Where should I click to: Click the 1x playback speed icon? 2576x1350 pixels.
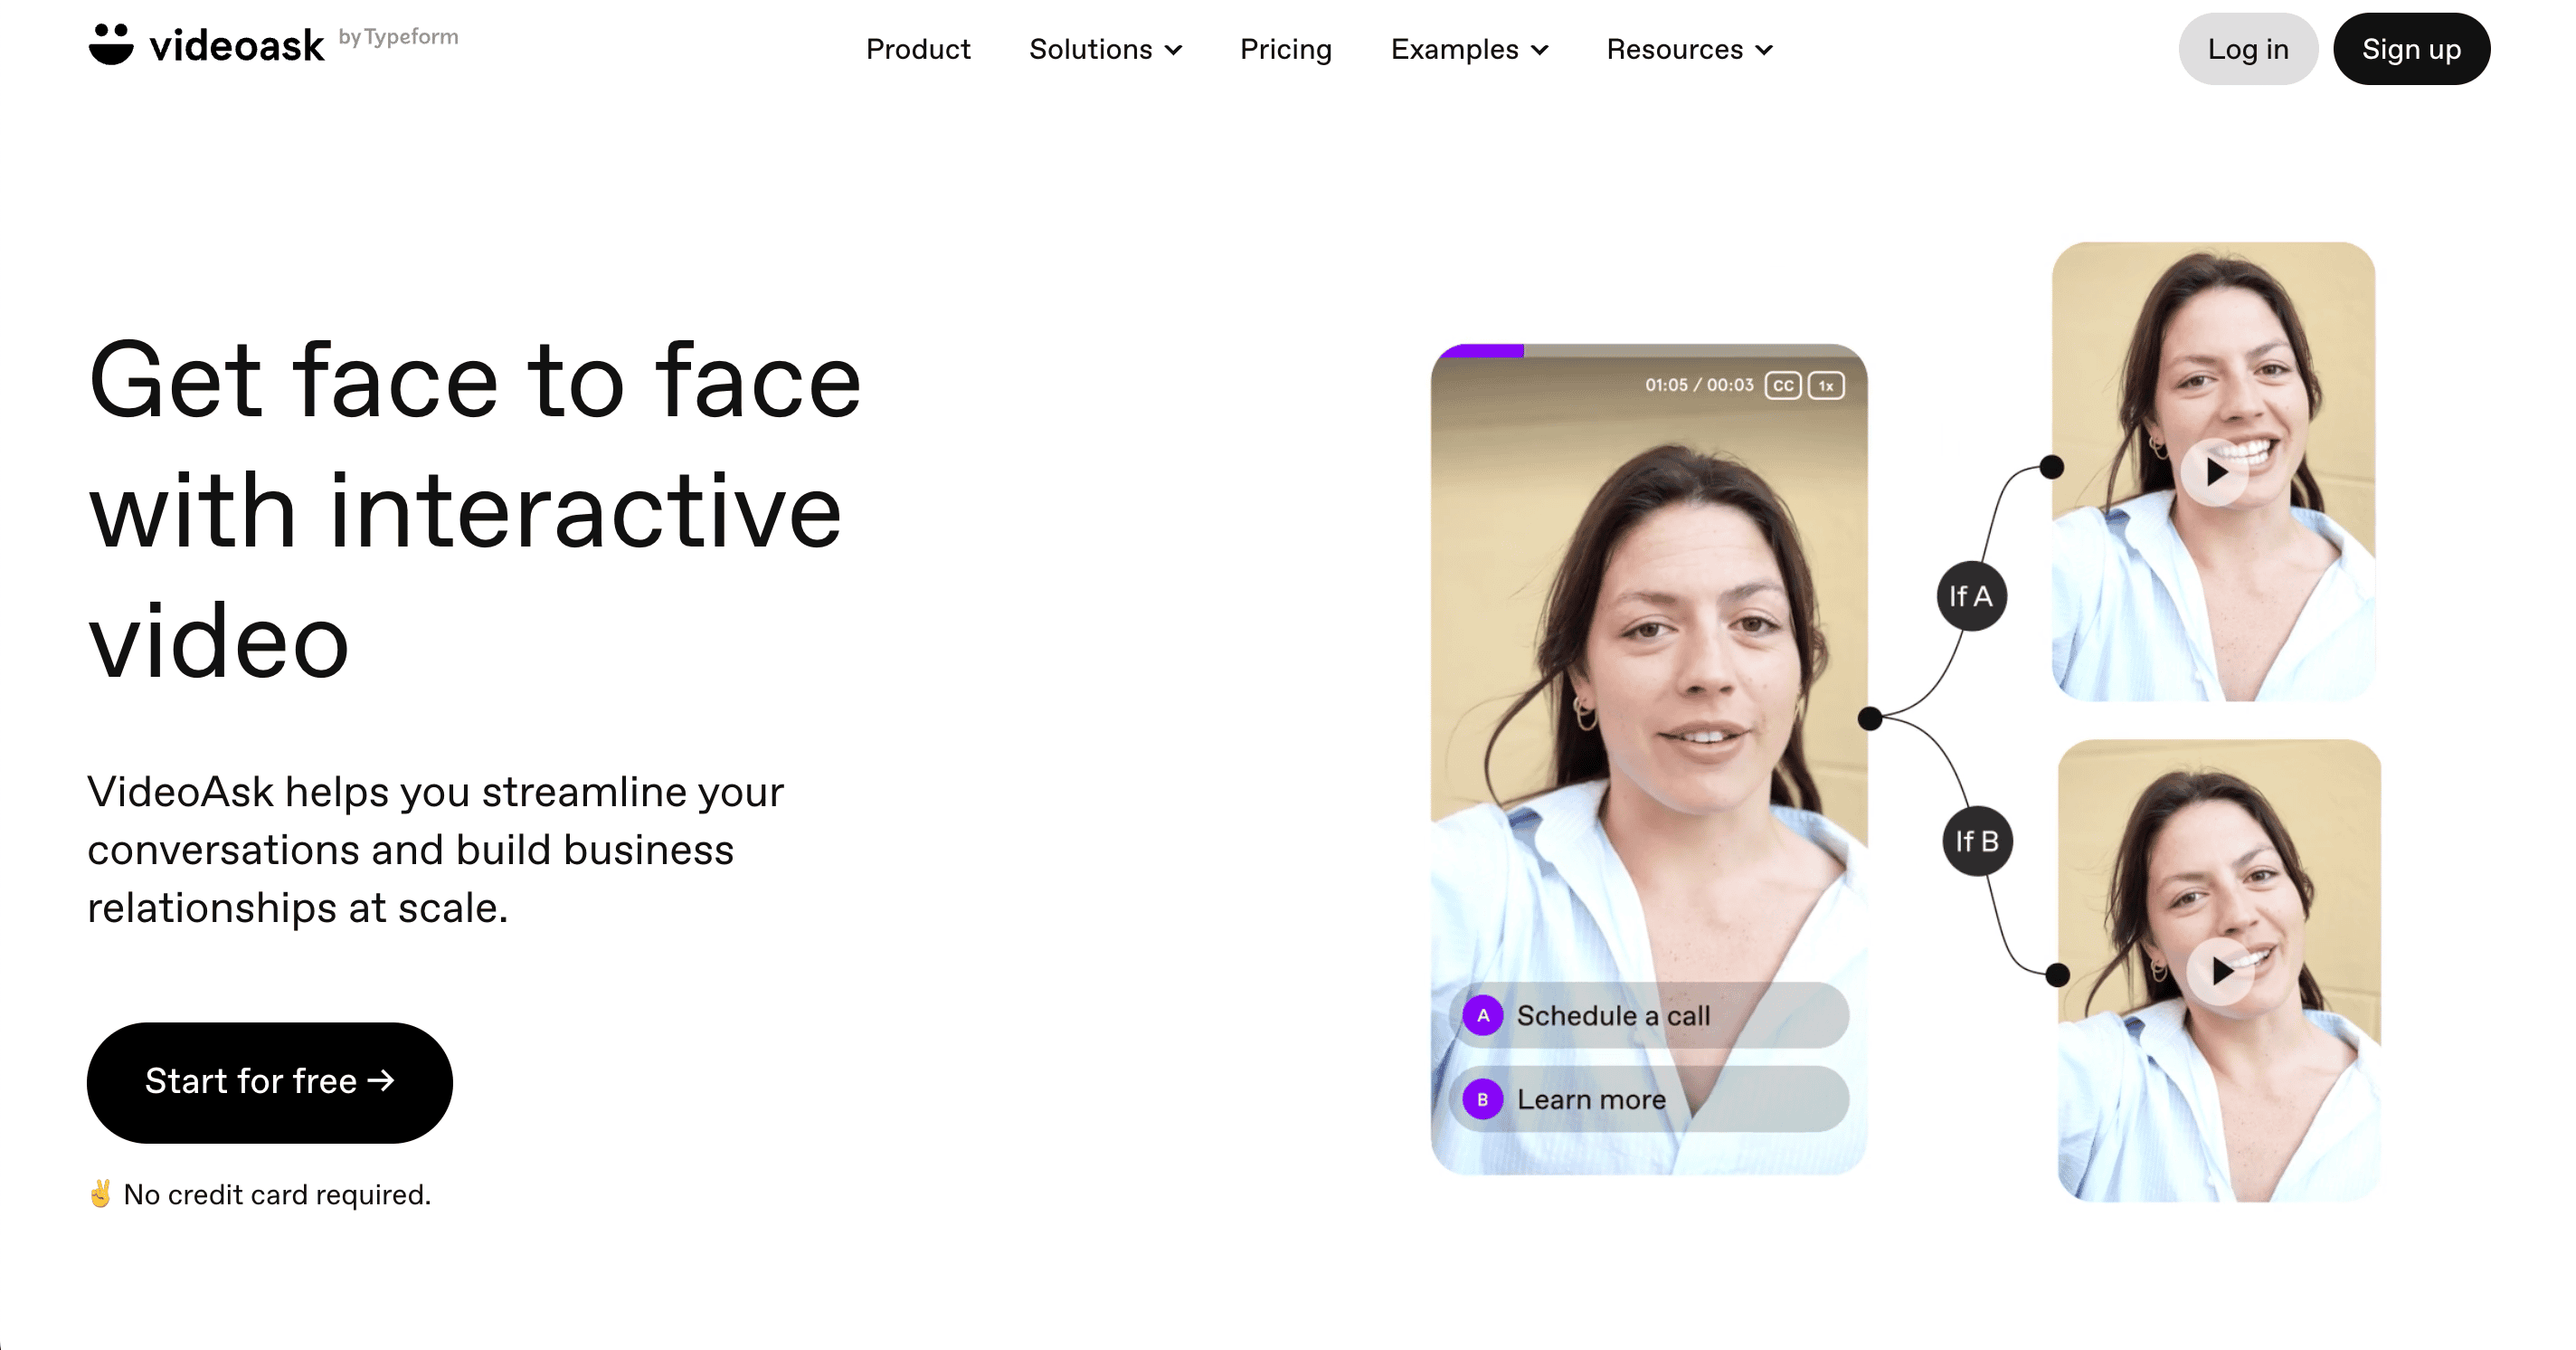(x=1826, y=387)
